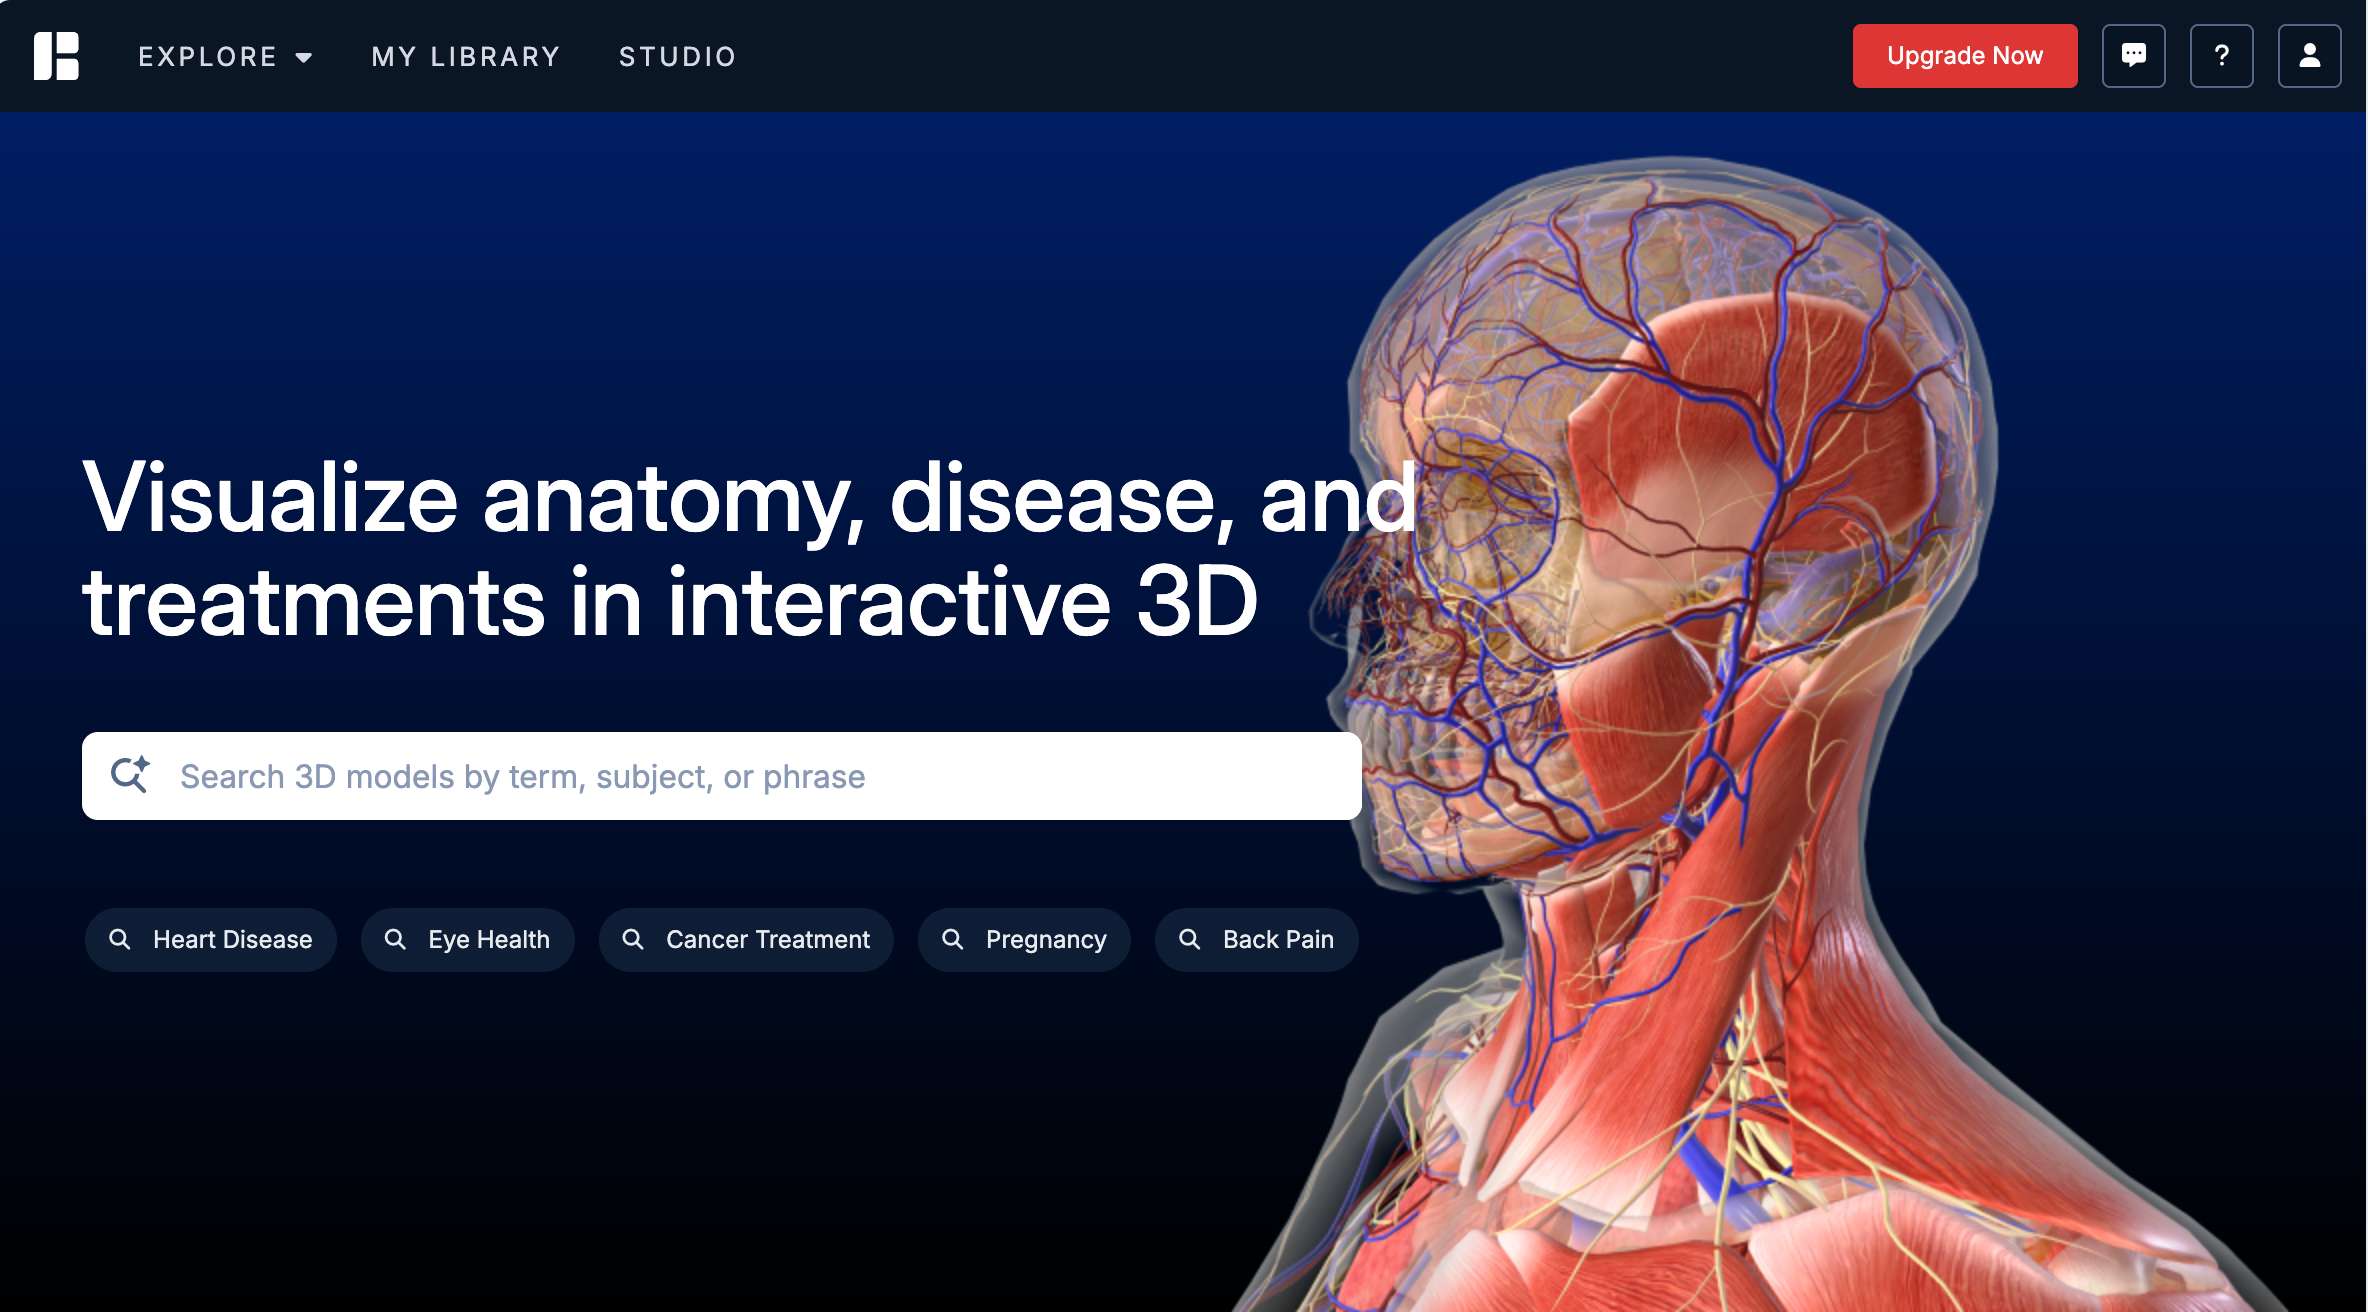Open the user account profile icon
The image size is (2368, 1312).
[2309, 56]
